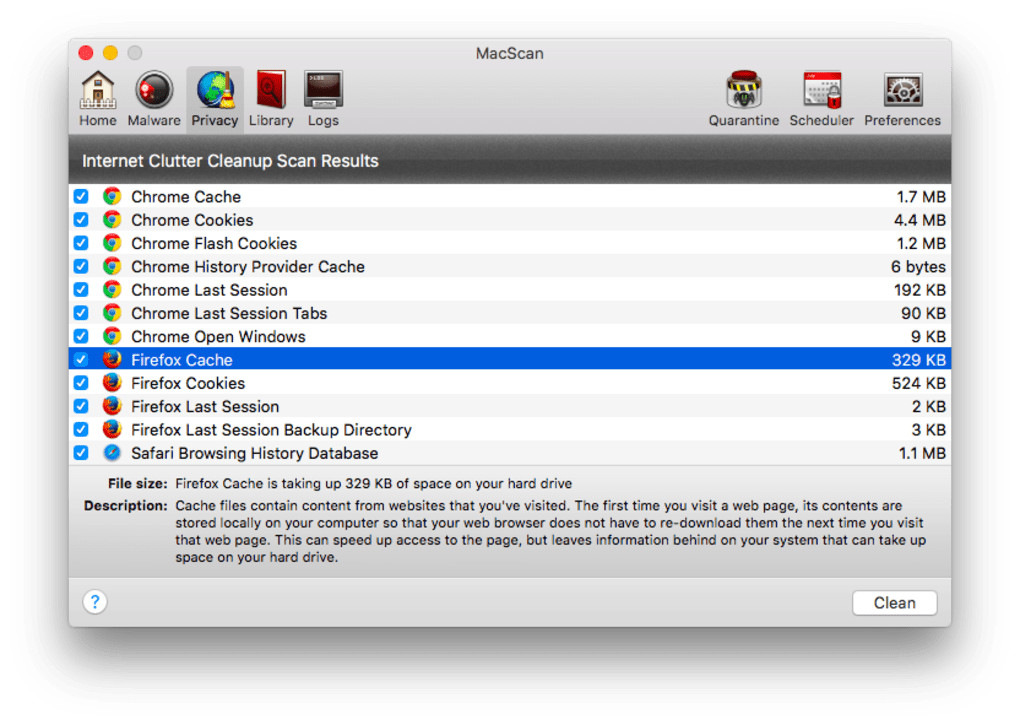Click the Chrome icon beside Chrome Open Windows
This screenshot has width=1020, height=725.
click(112, 336)
